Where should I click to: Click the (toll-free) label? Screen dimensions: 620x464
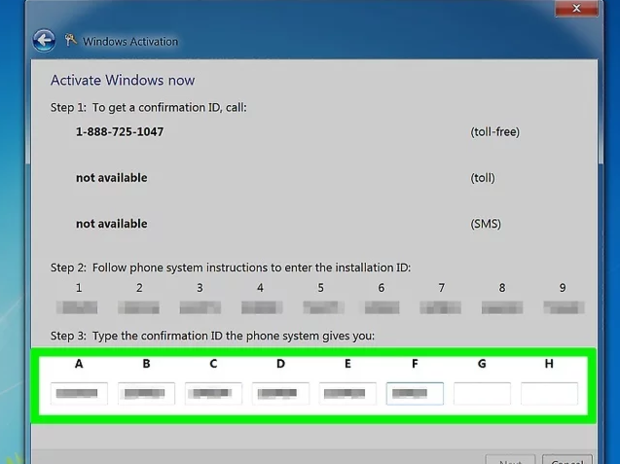pyautogui.click(x=495, y=132)
